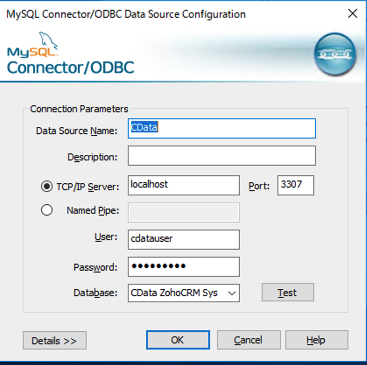Click the Port field showing 3307
The image size is (367, 365).
pos(295,185)
